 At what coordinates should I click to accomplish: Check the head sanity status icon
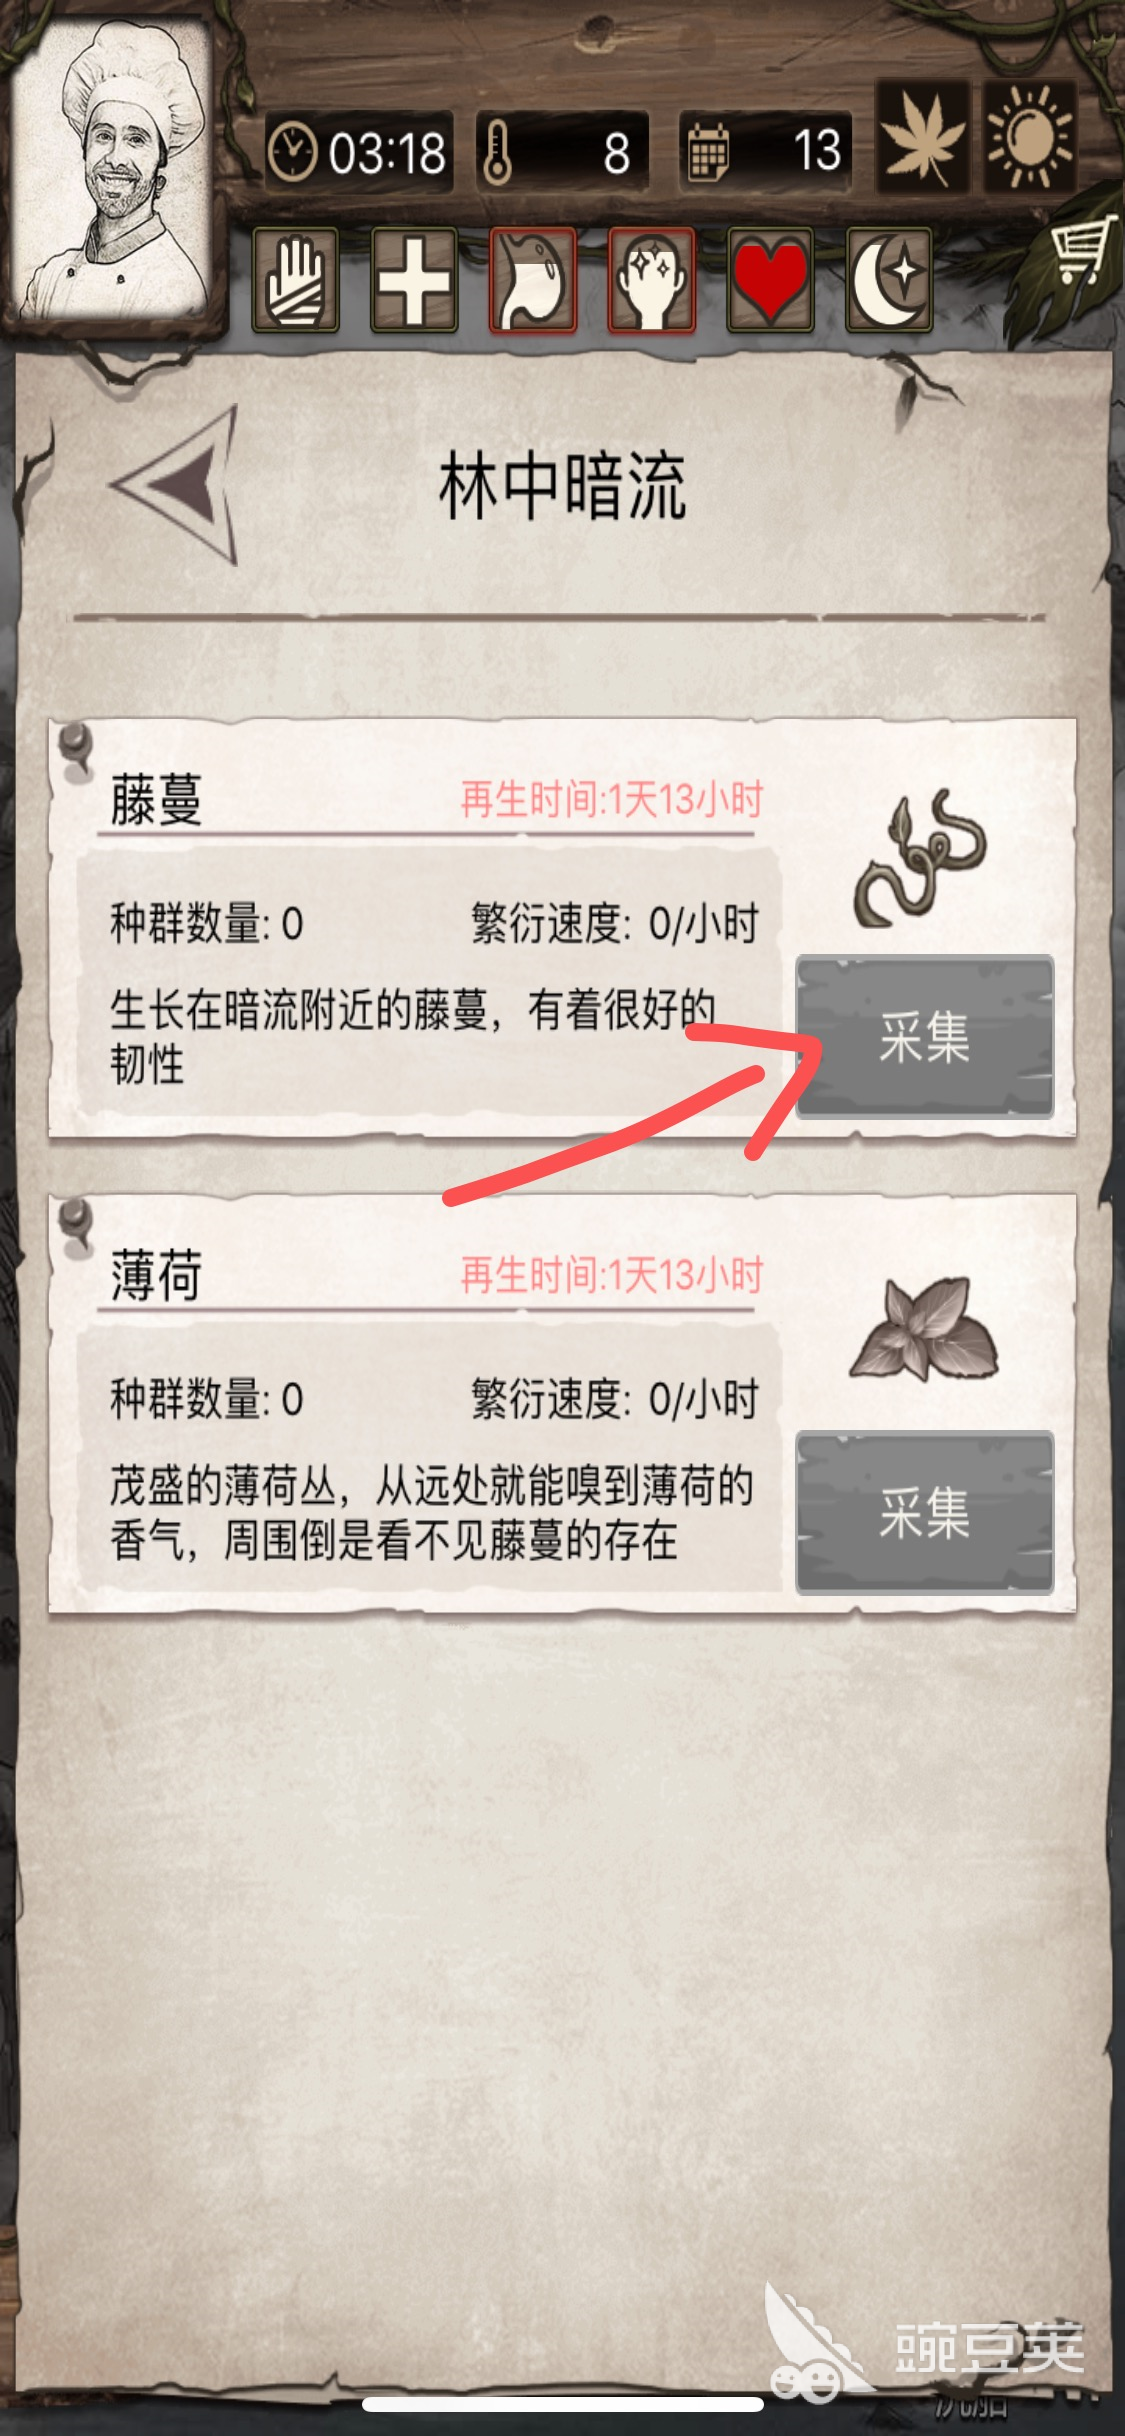coord(652,279)
